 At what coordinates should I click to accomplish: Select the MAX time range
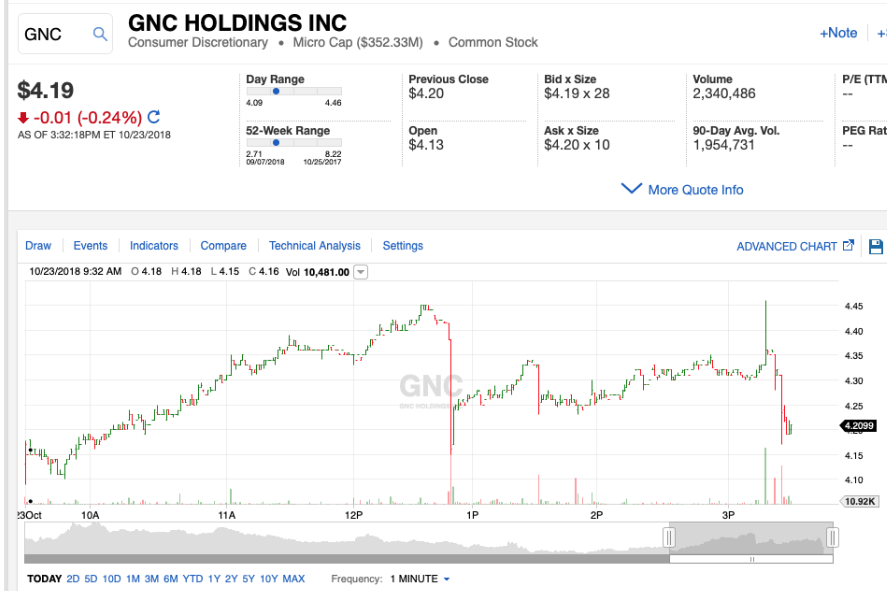point(294,579)
